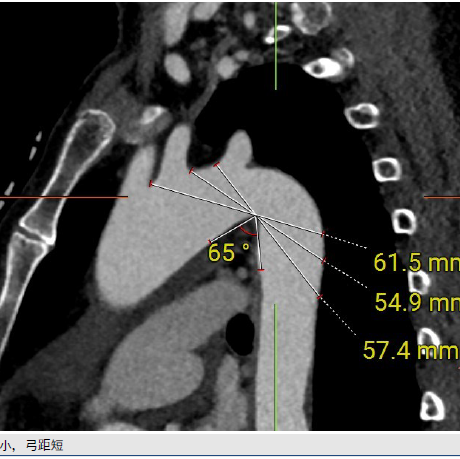This screenshot has width=460, height=459.
Task: Pick the 57.4 mm measurement label
Action: pyautogui.click(x=411, y=350)
